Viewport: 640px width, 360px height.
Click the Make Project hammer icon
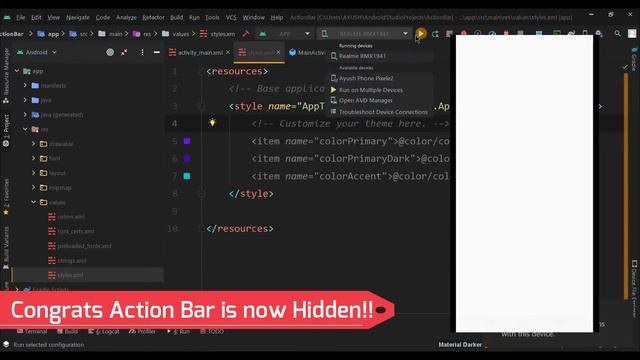245,34
